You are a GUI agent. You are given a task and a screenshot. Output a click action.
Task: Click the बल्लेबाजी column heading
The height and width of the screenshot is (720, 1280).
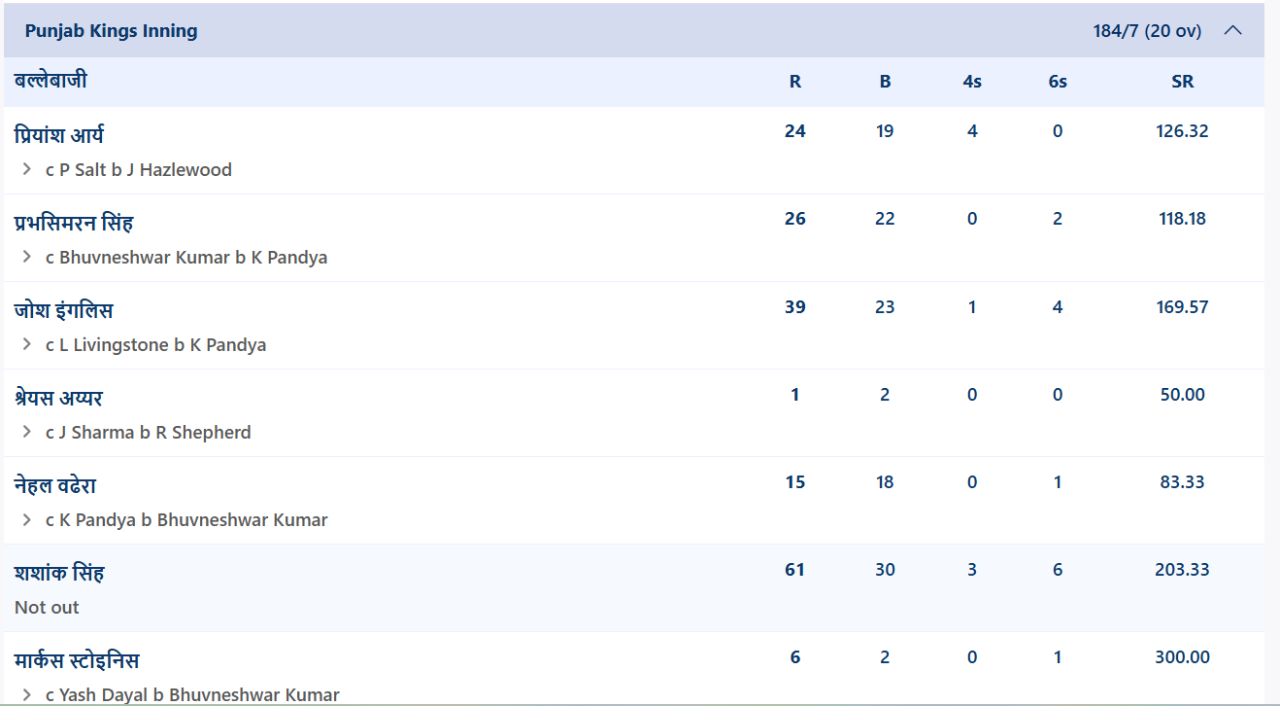tap(50, 80)
